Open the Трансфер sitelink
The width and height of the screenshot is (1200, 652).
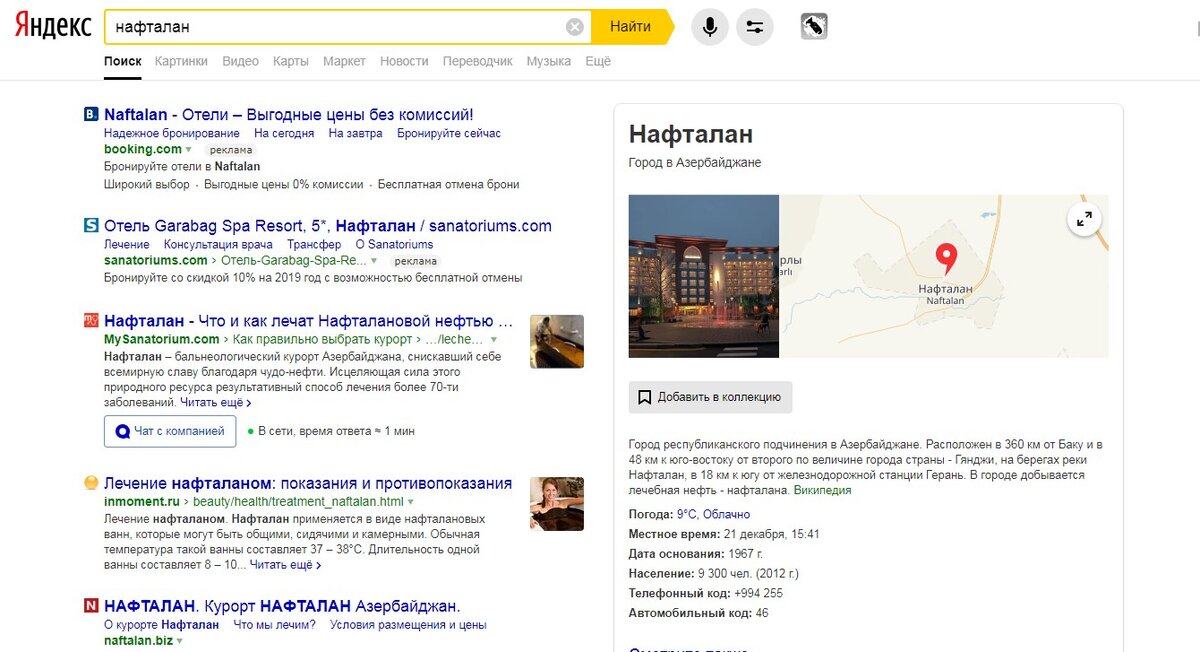point(314,245)
